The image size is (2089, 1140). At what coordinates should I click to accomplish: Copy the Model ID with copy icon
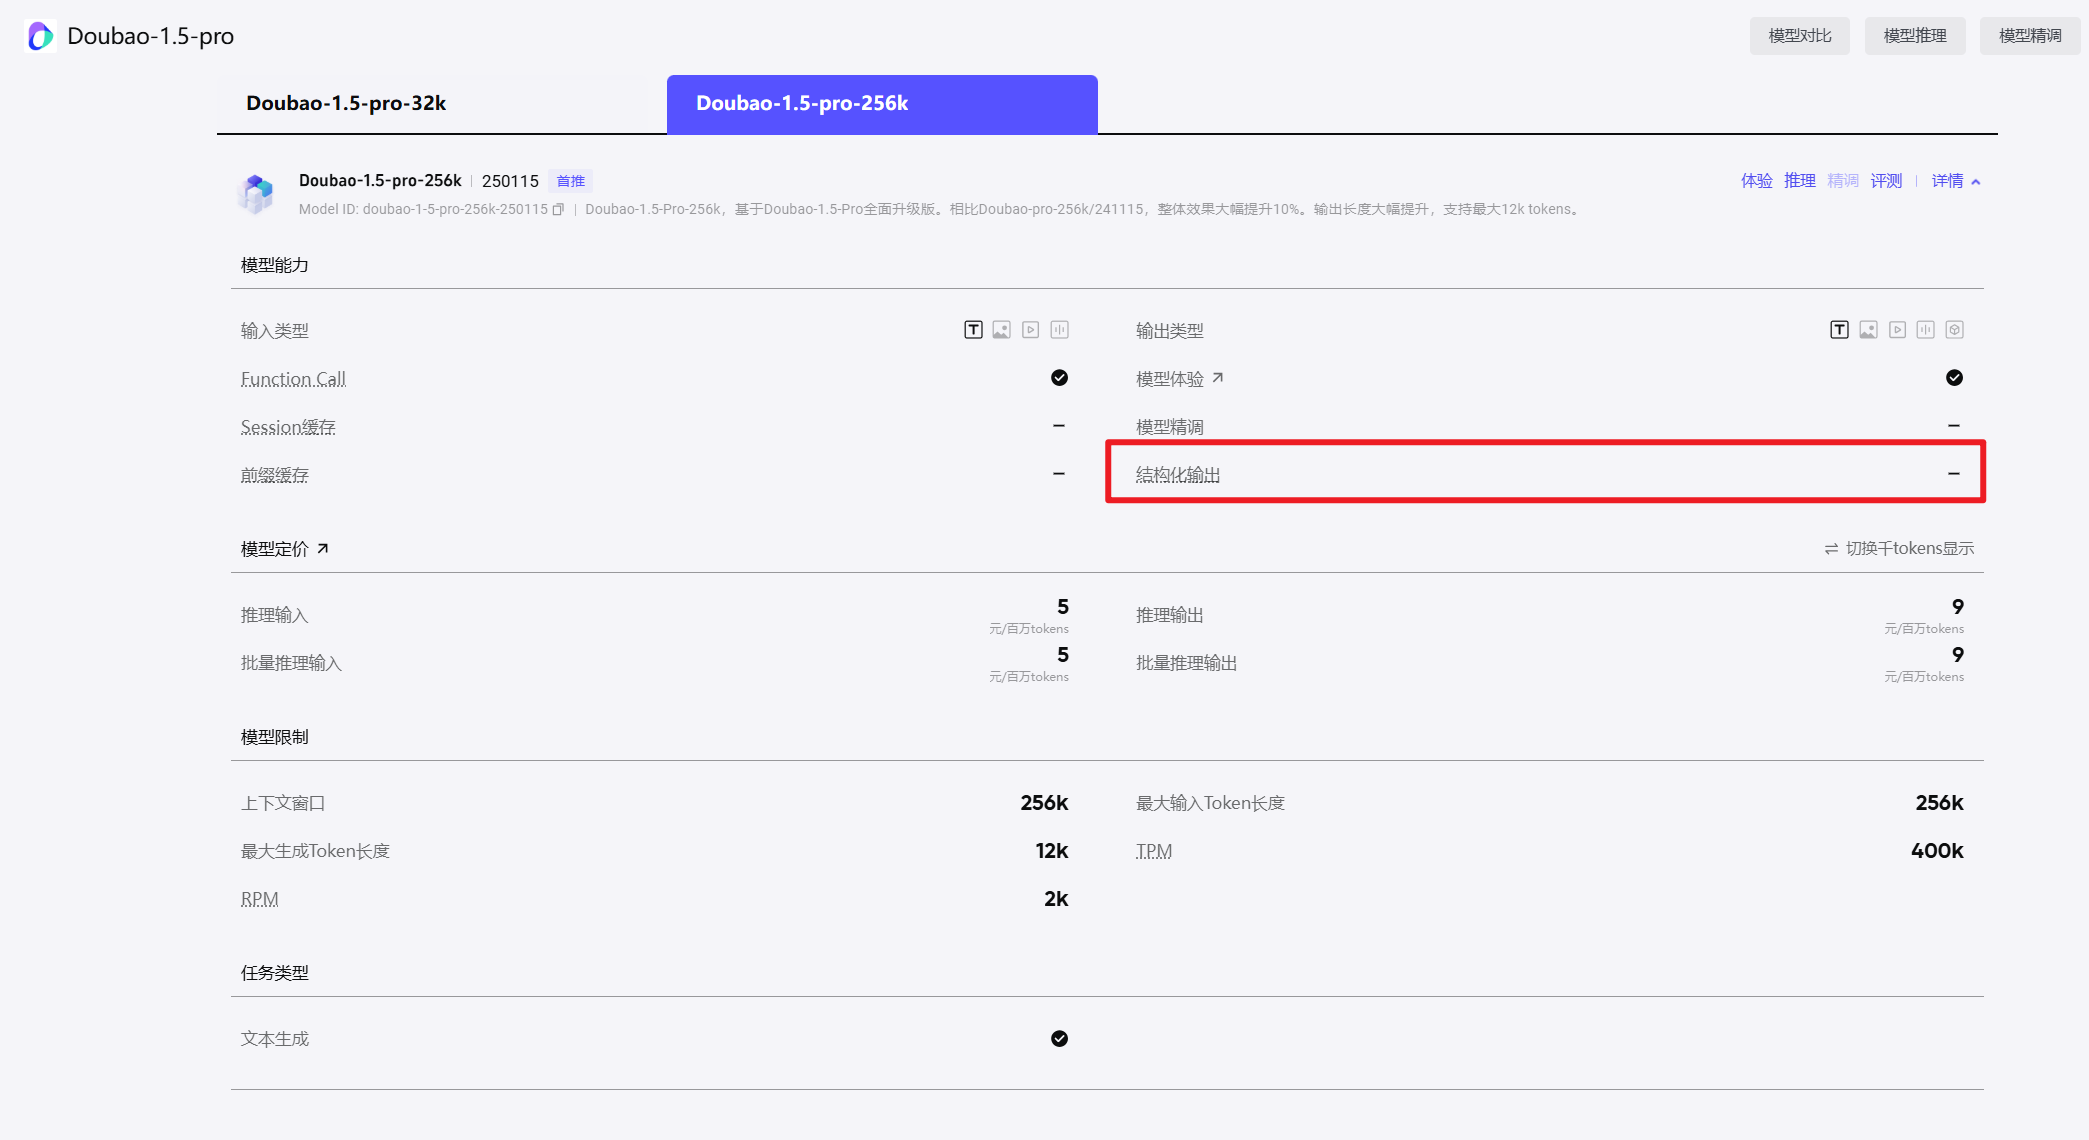pos(558,210)
